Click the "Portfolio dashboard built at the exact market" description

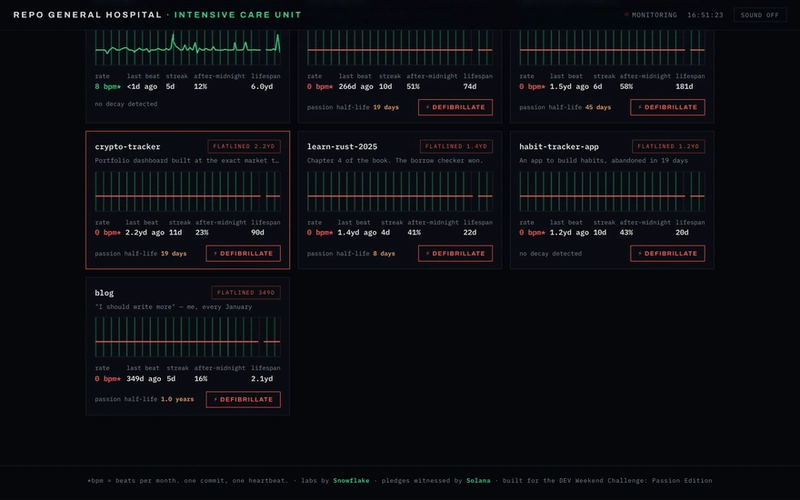187,160
